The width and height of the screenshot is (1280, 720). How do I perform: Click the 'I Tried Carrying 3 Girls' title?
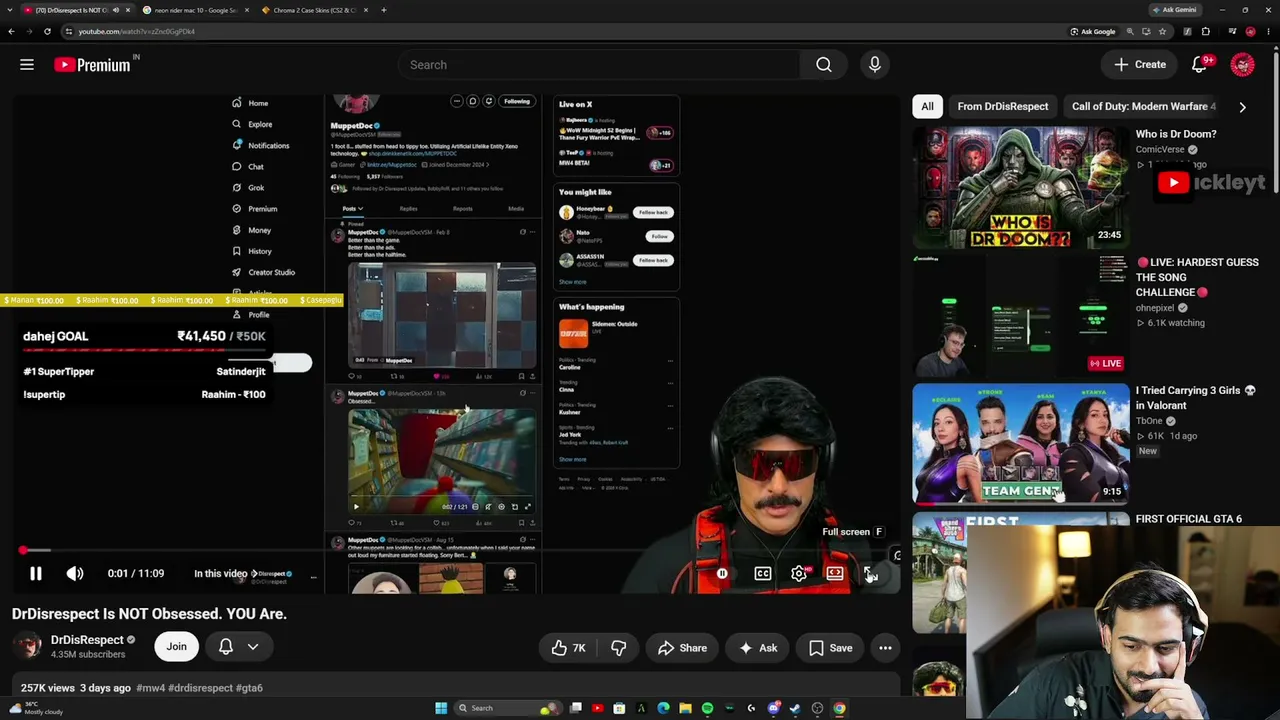[1195, 398]
